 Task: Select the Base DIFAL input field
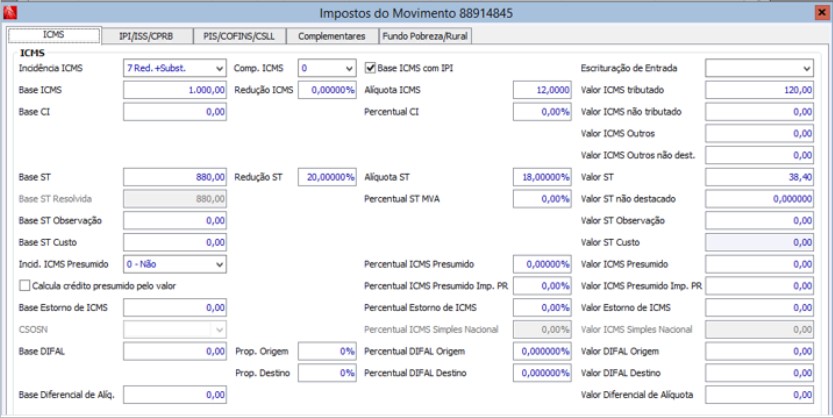[x=175, y=351]
